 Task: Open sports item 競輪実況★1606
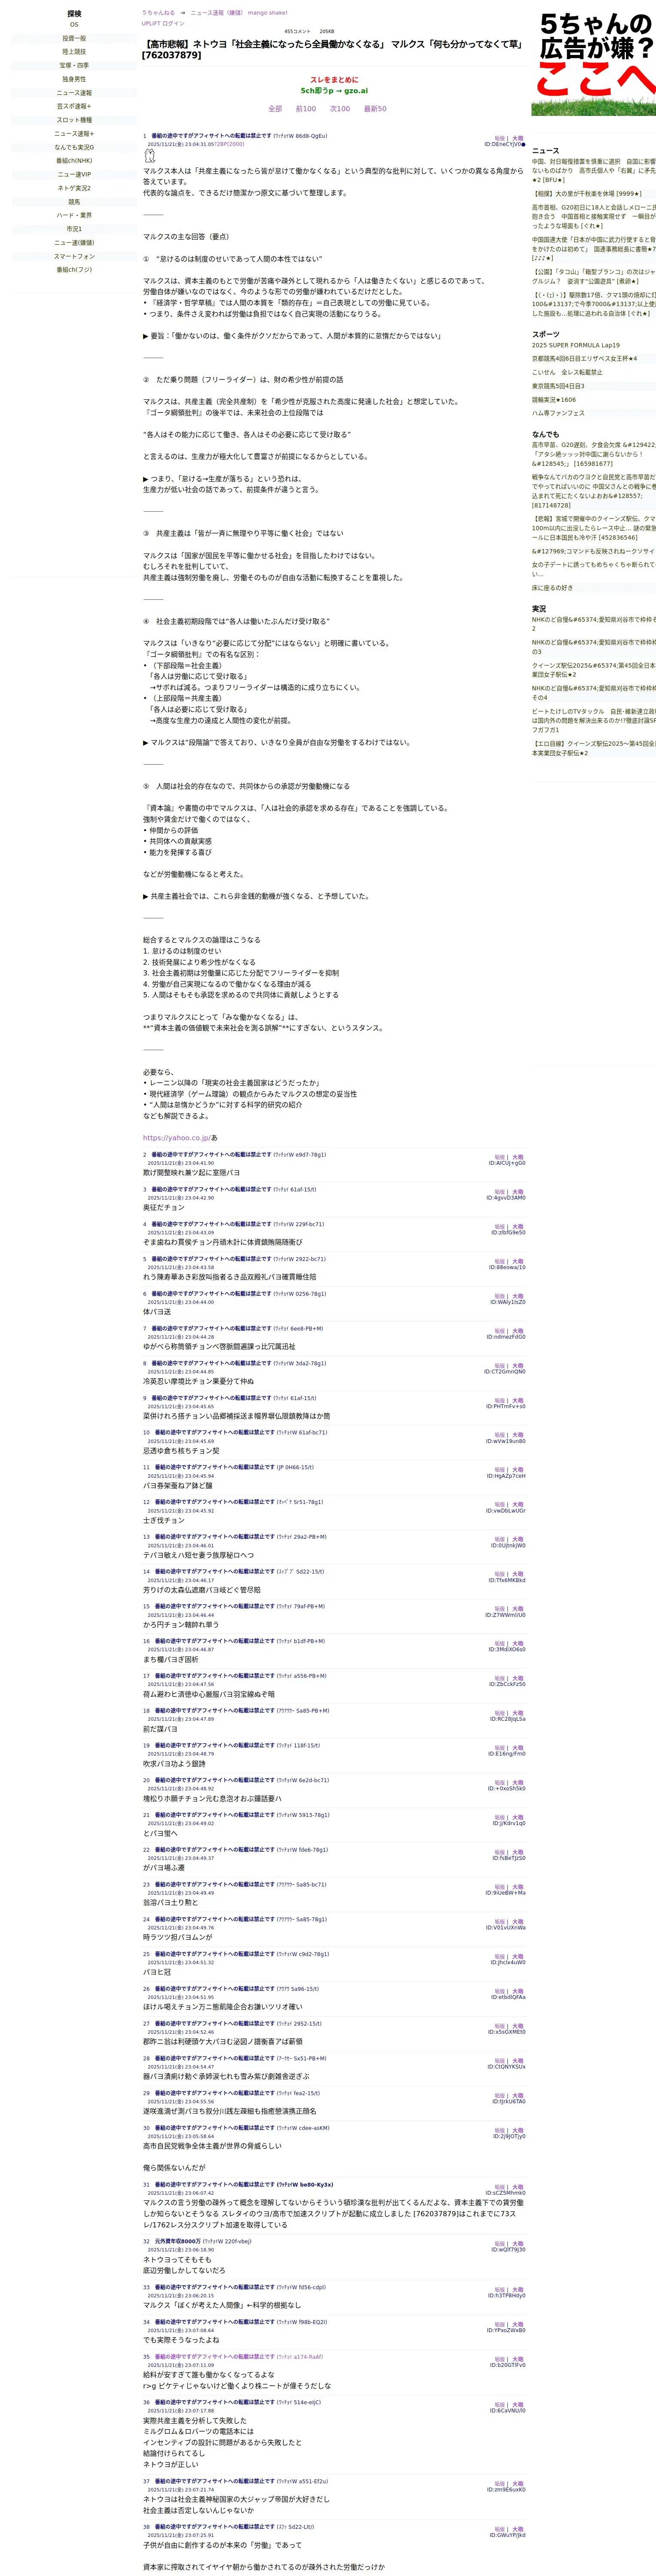[x=554, y=400]
